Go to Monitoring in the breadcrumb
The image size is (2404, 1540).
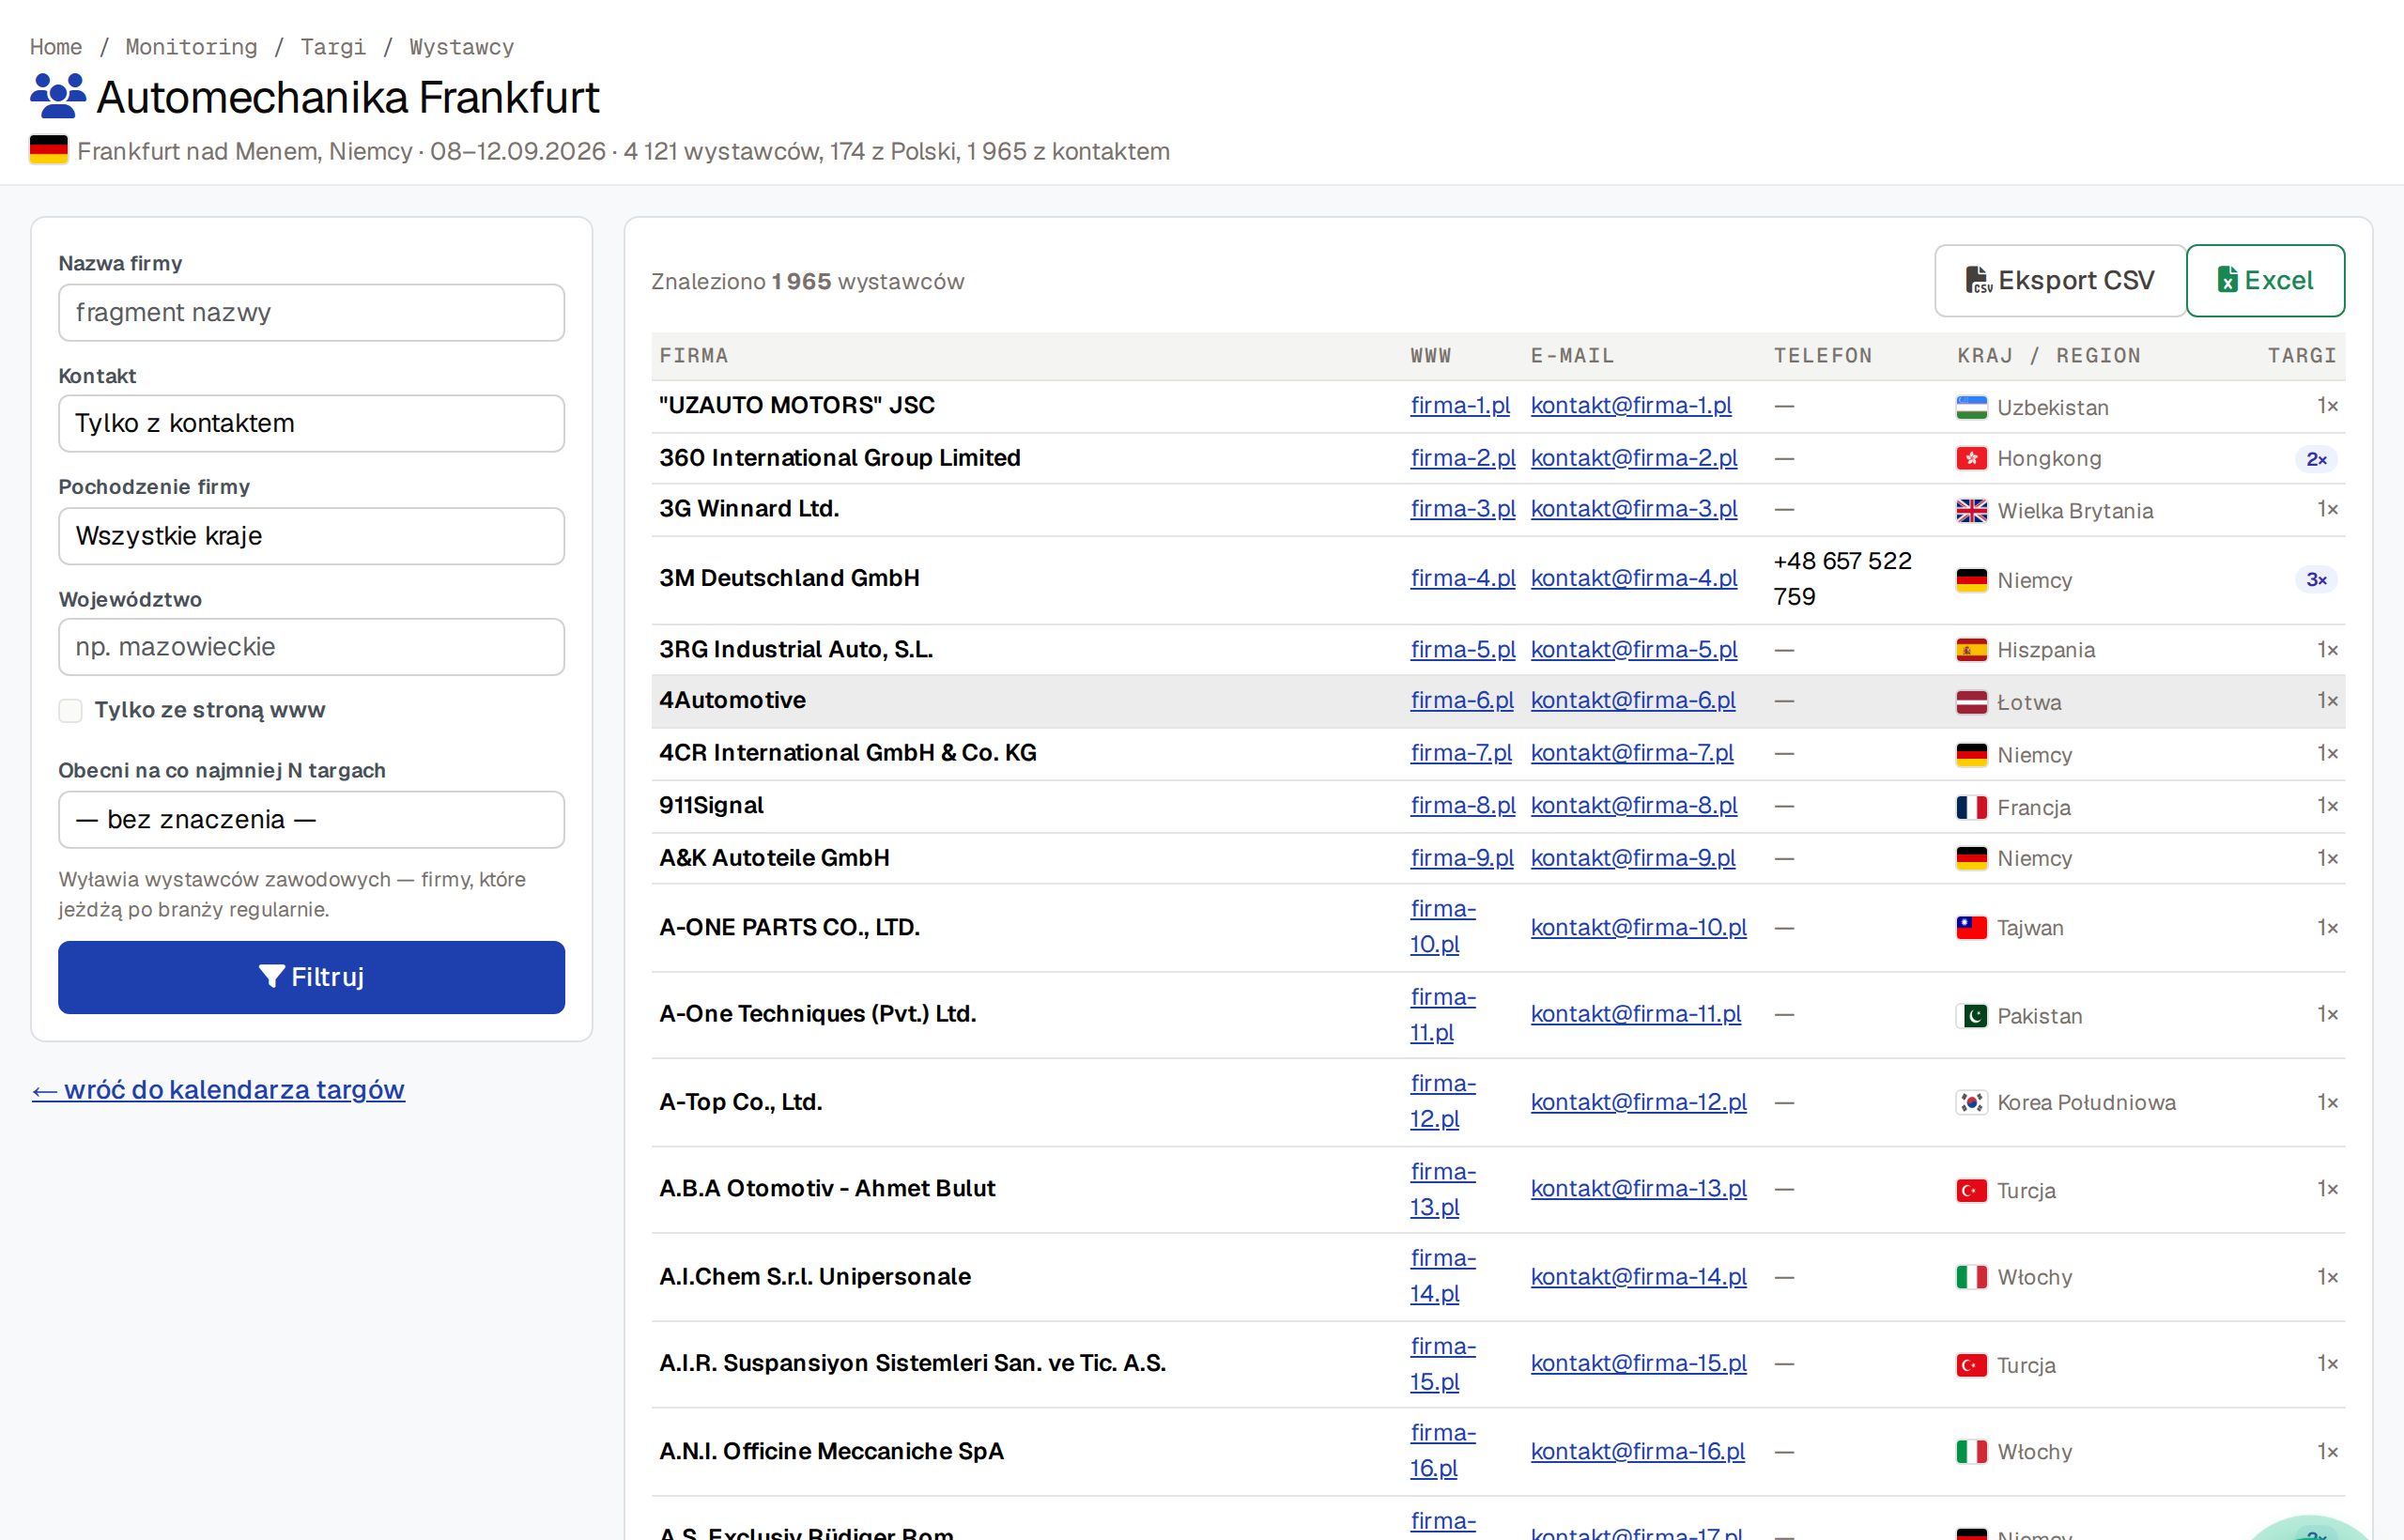(191, 47)
